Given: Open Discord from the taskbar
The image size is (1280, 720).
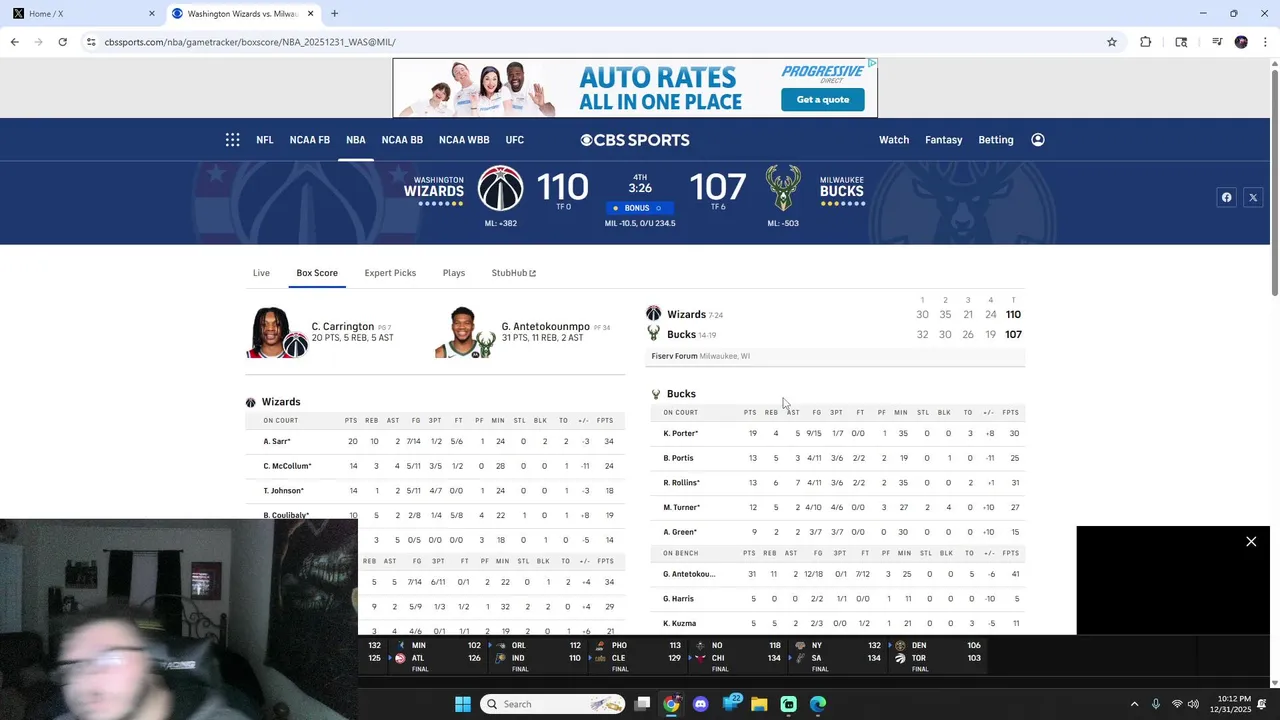Looking at the screenshot, I should (700, 704).
